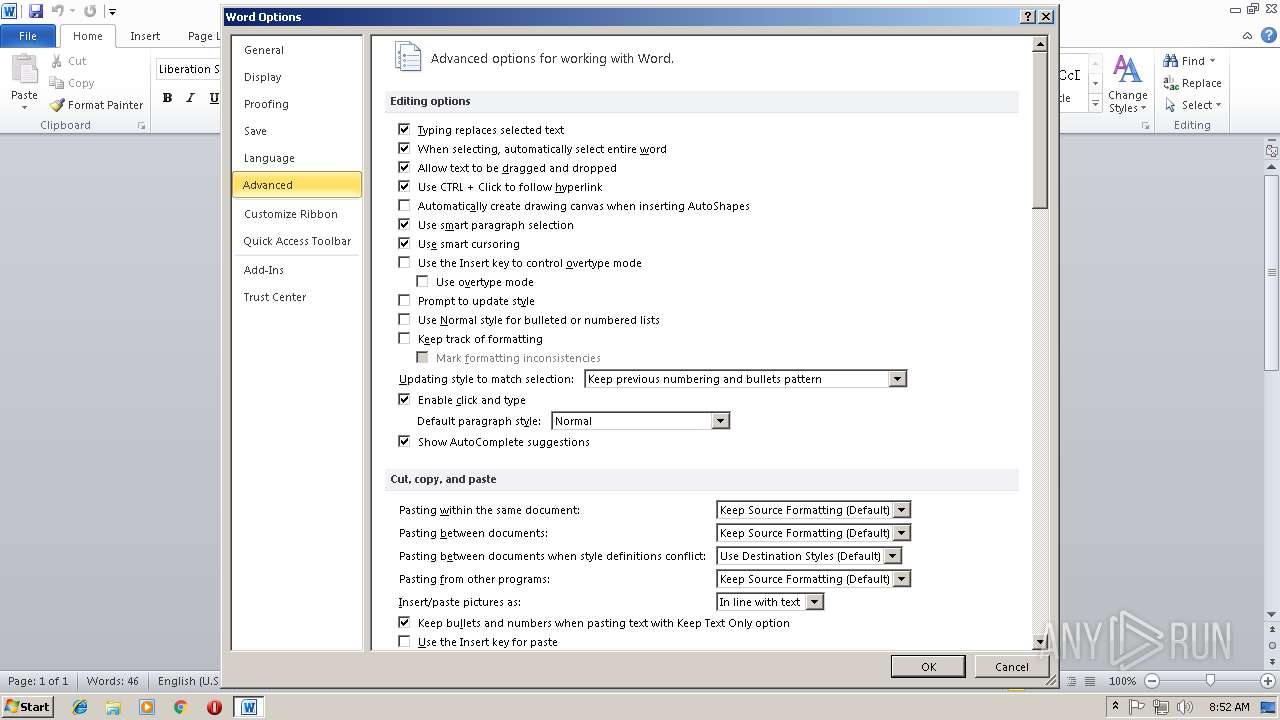Uncheck Allow text to be dragged and dropped
This screenshot has height=720, width=1280.
pyautogui.click(x=404, y=168)
